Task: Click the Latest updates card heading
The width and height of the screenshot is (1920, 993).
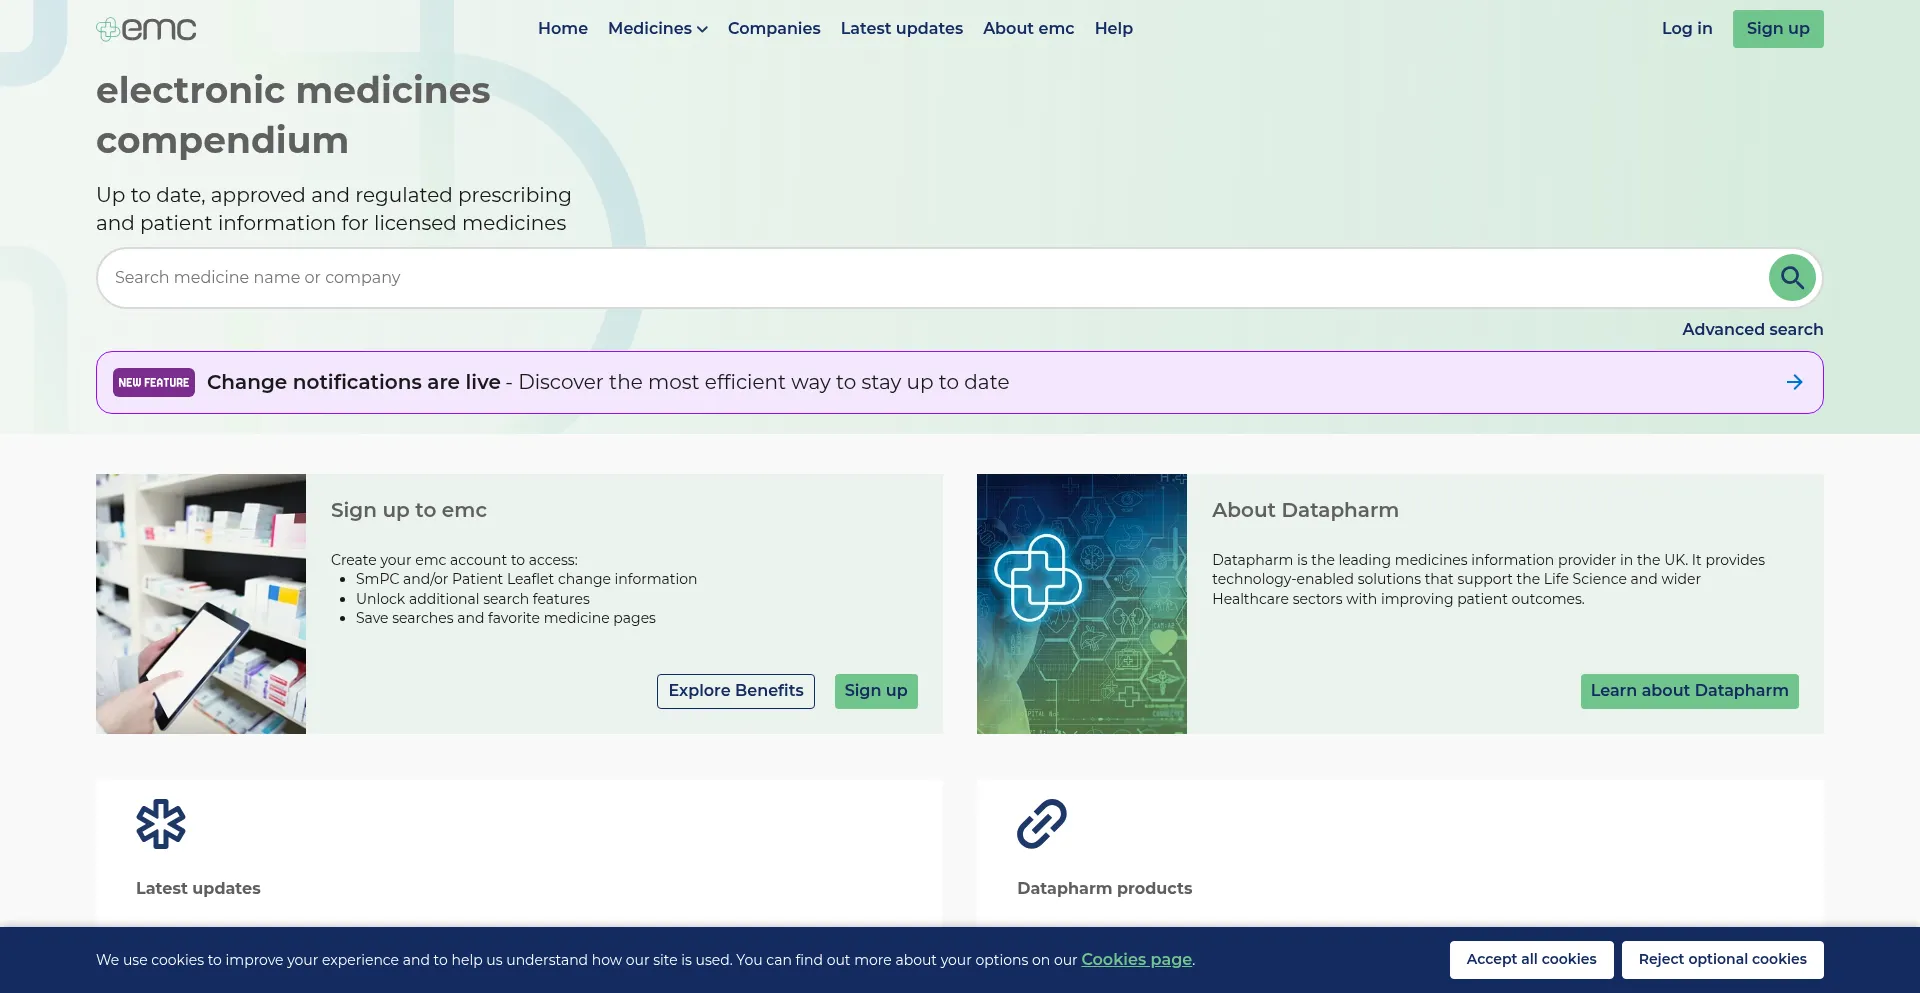Action: [x=198, y=888]
